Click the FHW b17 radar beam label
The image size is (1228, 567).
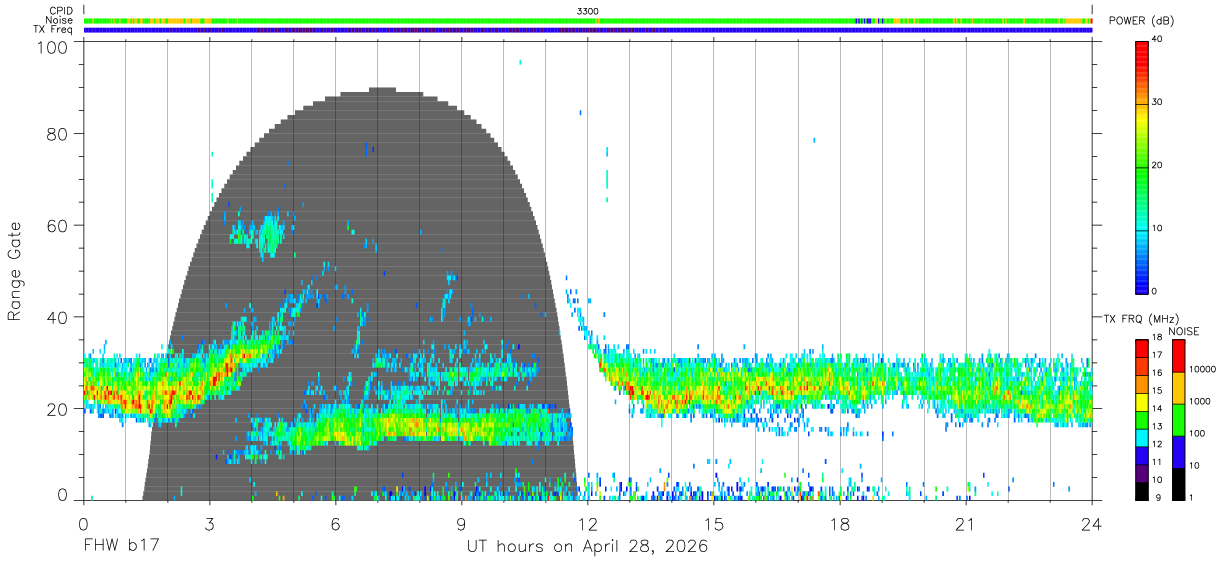pyautogui.click(x=121, y=547)
